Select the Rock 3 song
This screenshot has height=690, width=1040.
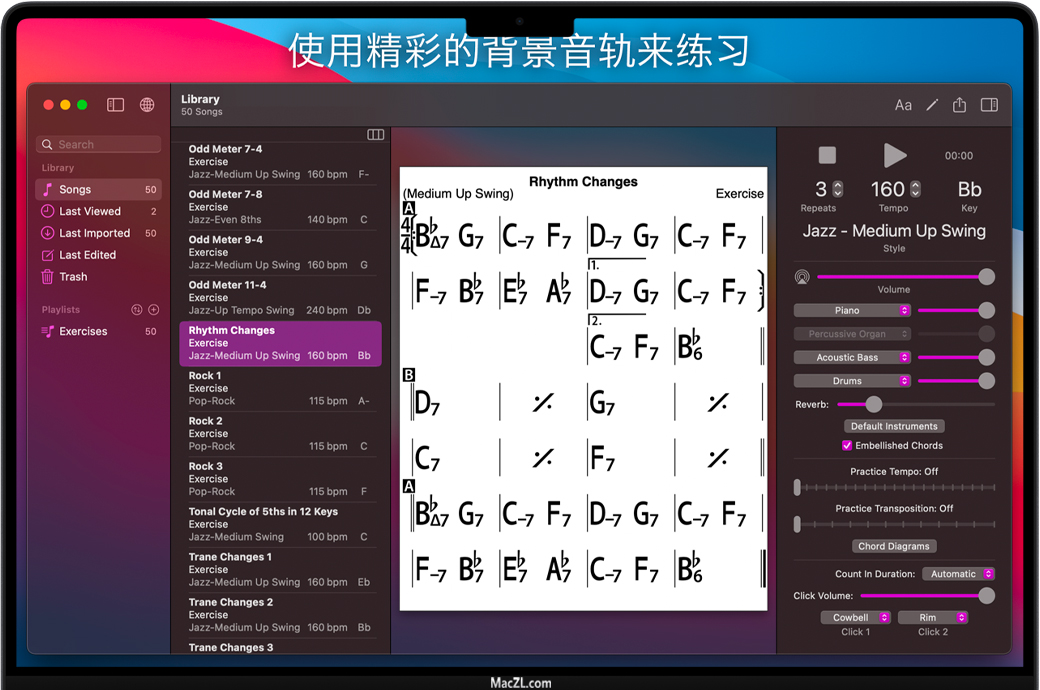280,479
